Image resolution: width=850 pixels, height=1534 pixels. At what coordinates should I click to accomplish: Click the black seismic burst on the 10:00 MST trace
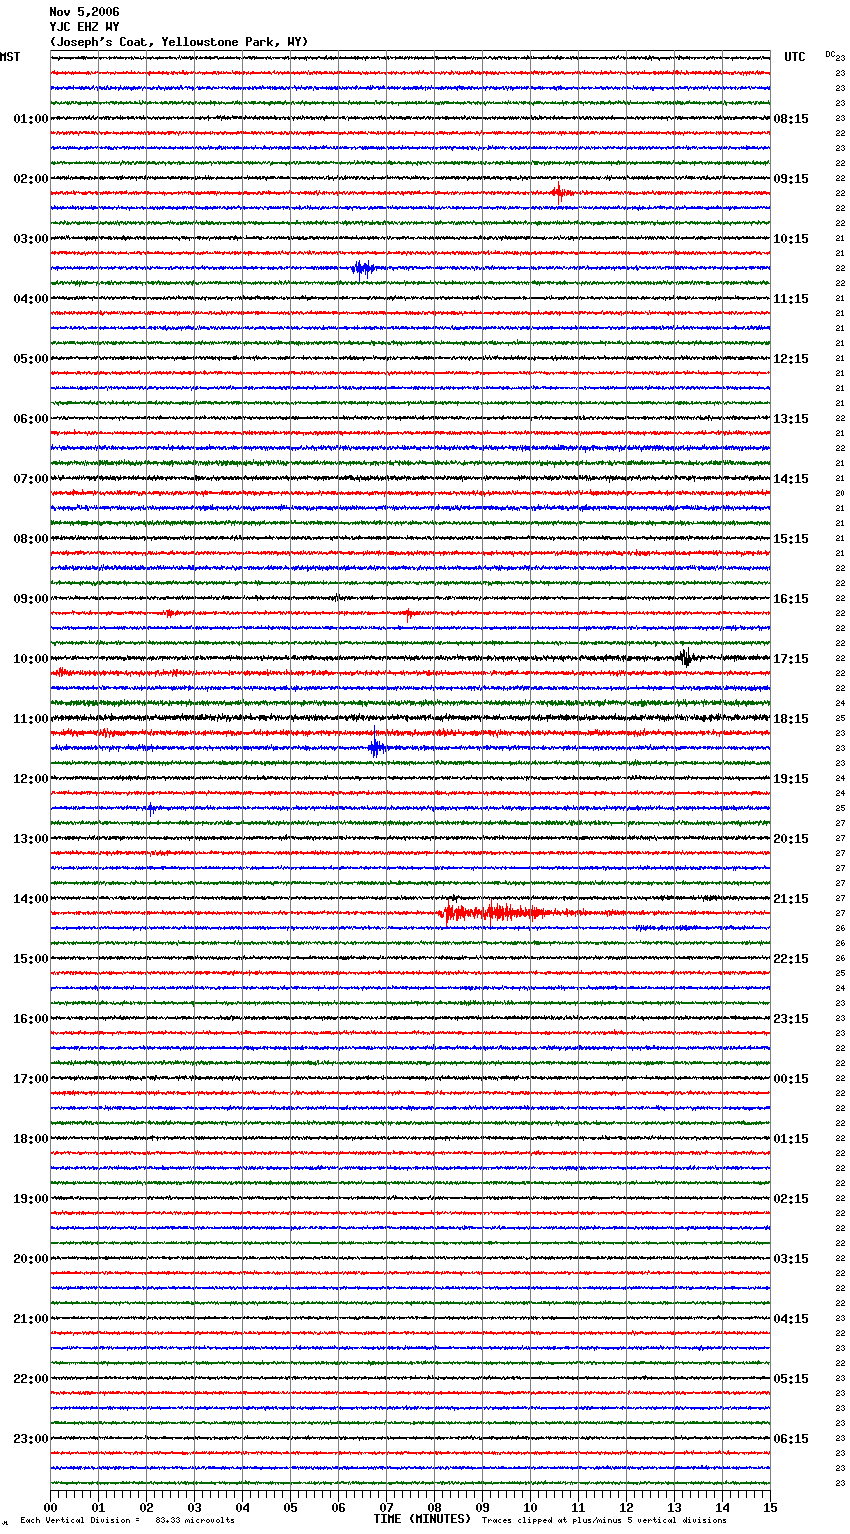686,657
